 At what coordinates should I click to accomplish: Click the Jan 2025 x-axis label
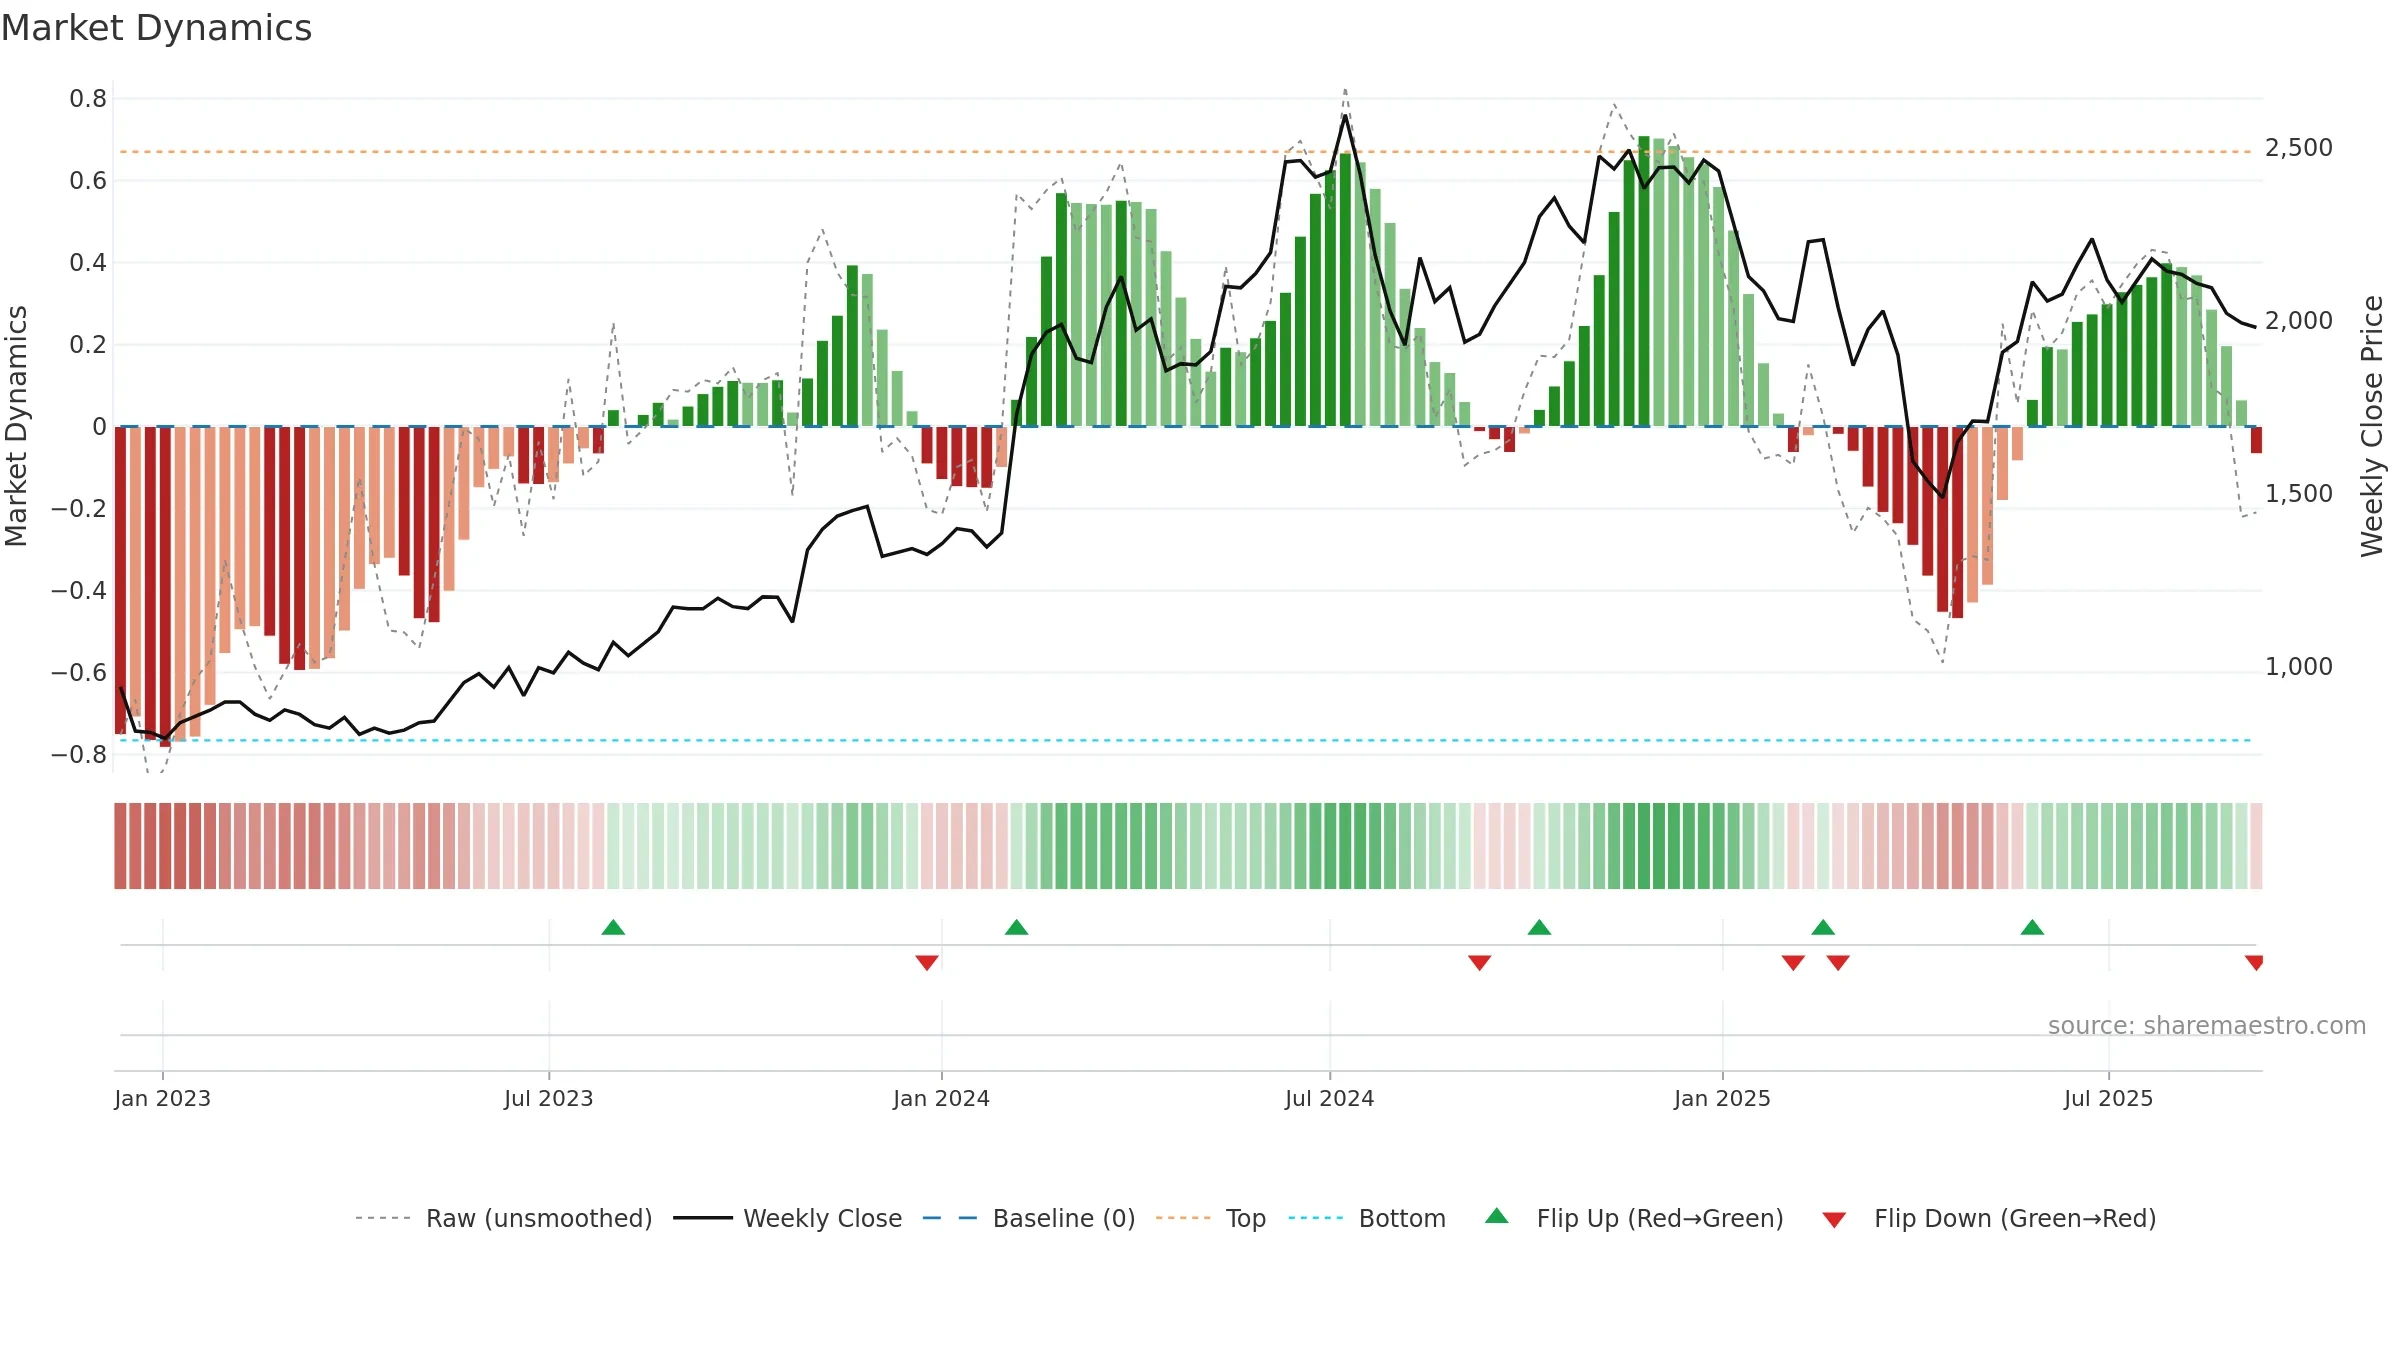(1722, 1098)
